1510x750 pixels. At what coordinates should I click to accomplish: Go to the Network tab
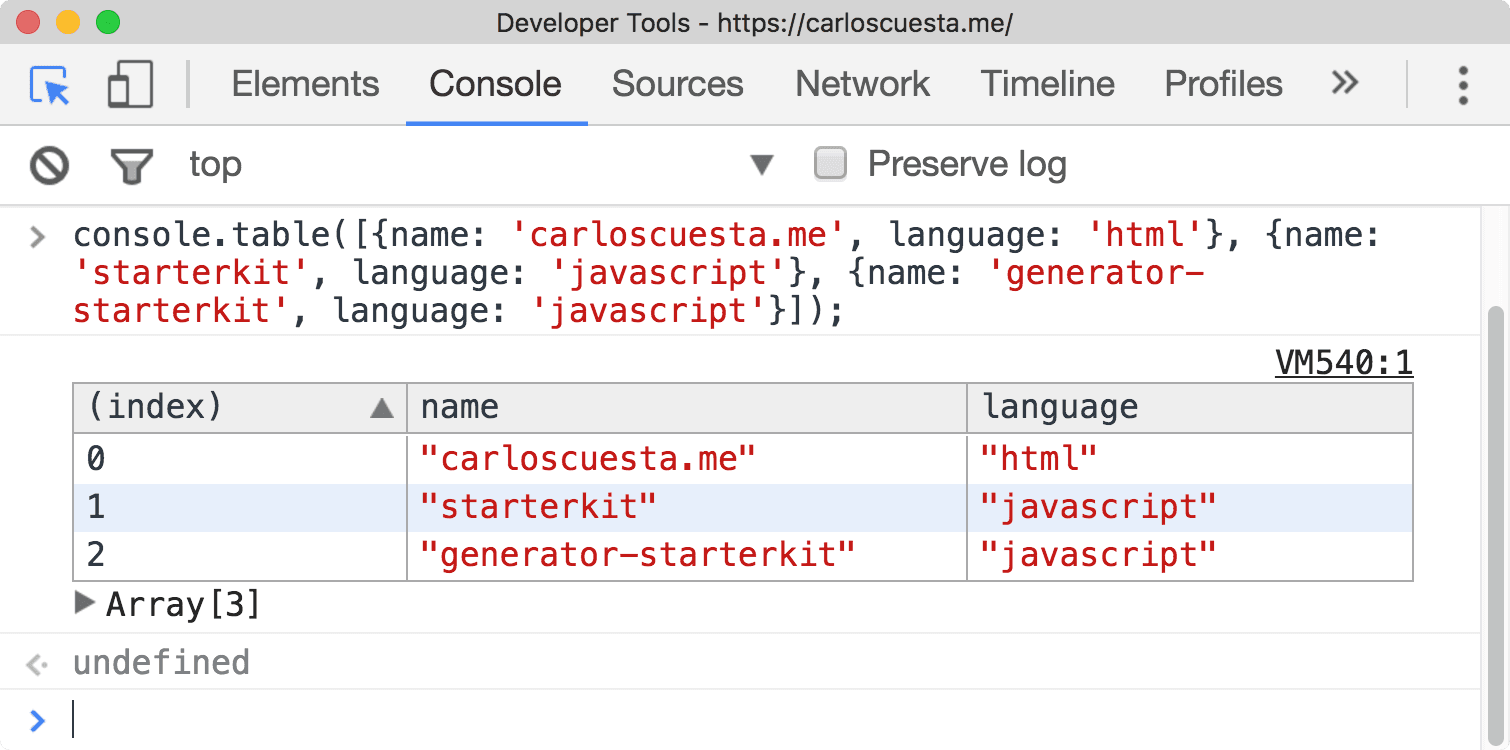(x=862, y=84)
